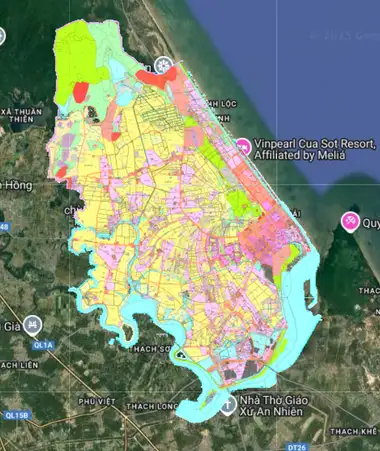
Task: Select the XÃ THUẬN THIÊN place label
Action: click(21, 115)
